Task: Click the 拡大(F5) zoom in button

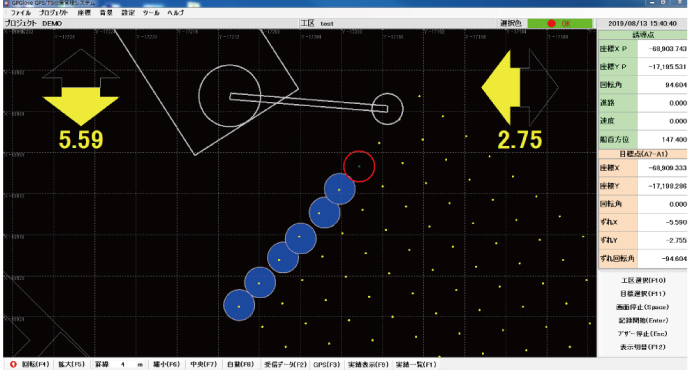Action: click(71, 364)
